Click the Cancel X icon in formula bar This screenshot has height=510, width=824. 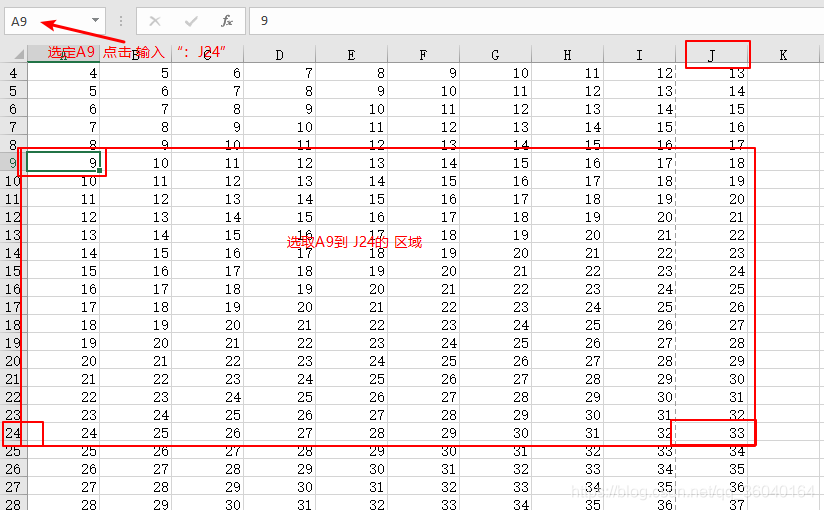[155, 20]
